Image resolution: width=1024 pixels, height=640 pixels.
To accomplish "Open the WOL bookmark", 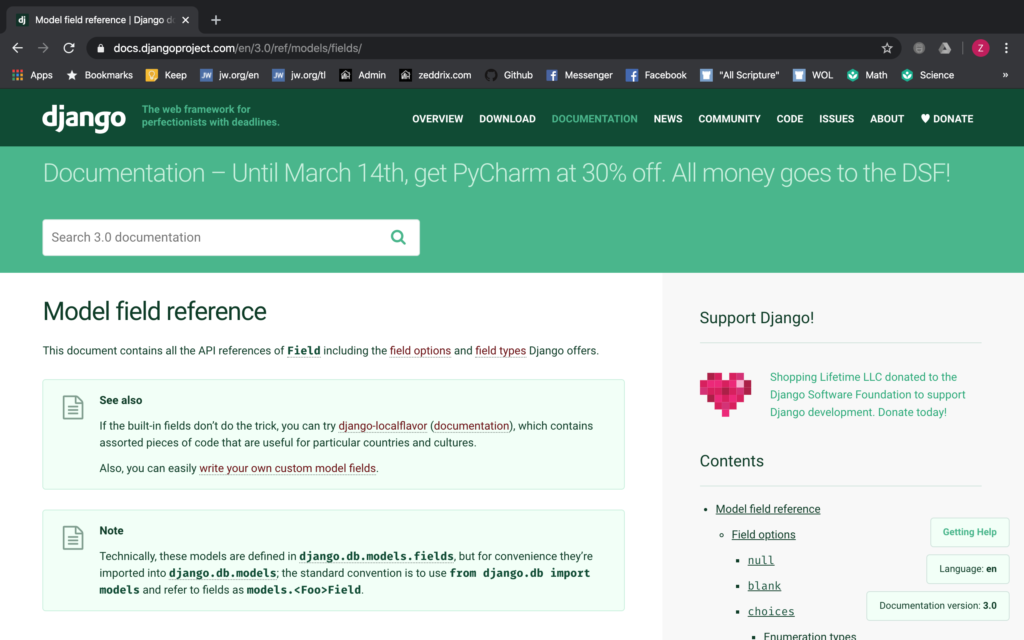I will pos(813,75).
